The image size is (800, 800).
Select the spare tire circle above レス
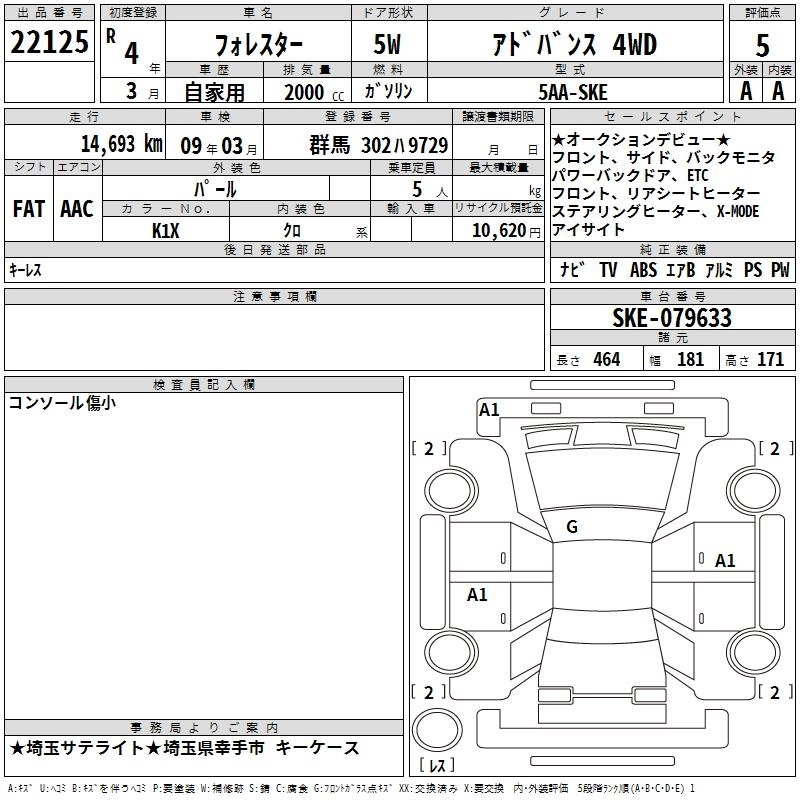[x=436, y=731]
